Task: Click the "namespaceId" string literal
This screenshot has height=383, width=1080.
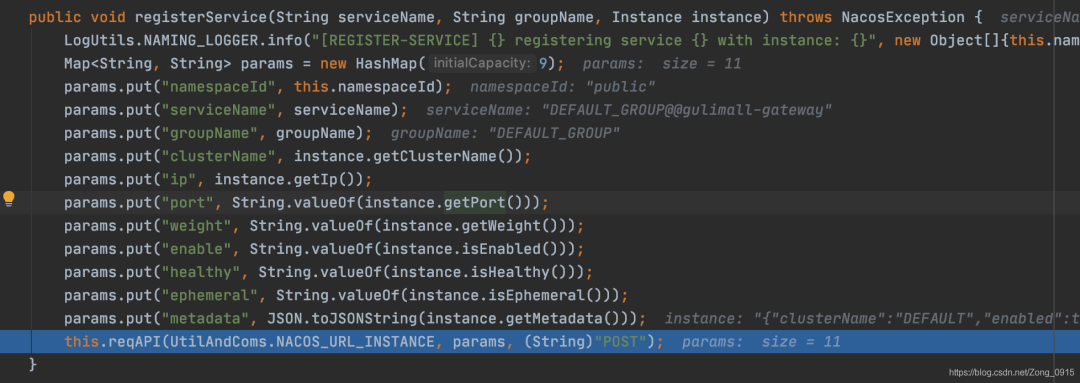Action: click(x=223, y=87)
